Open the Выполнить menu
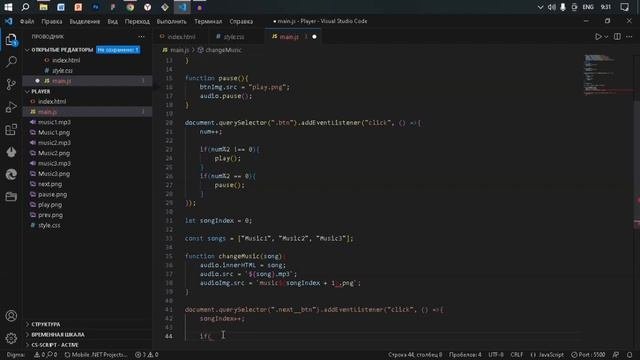This screenshot has width=640, height=360. pyautogui.click(x=171, y=21)
